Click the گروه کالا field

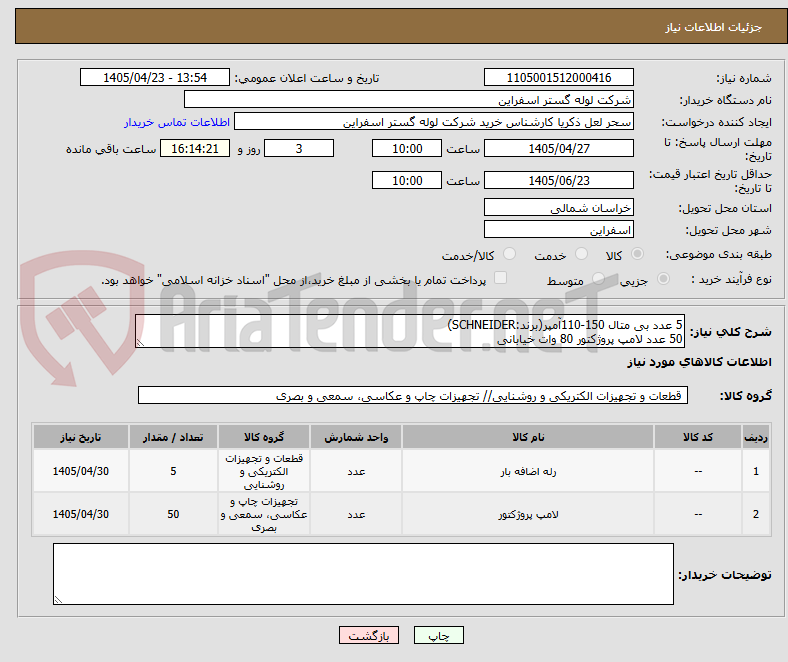413,396
